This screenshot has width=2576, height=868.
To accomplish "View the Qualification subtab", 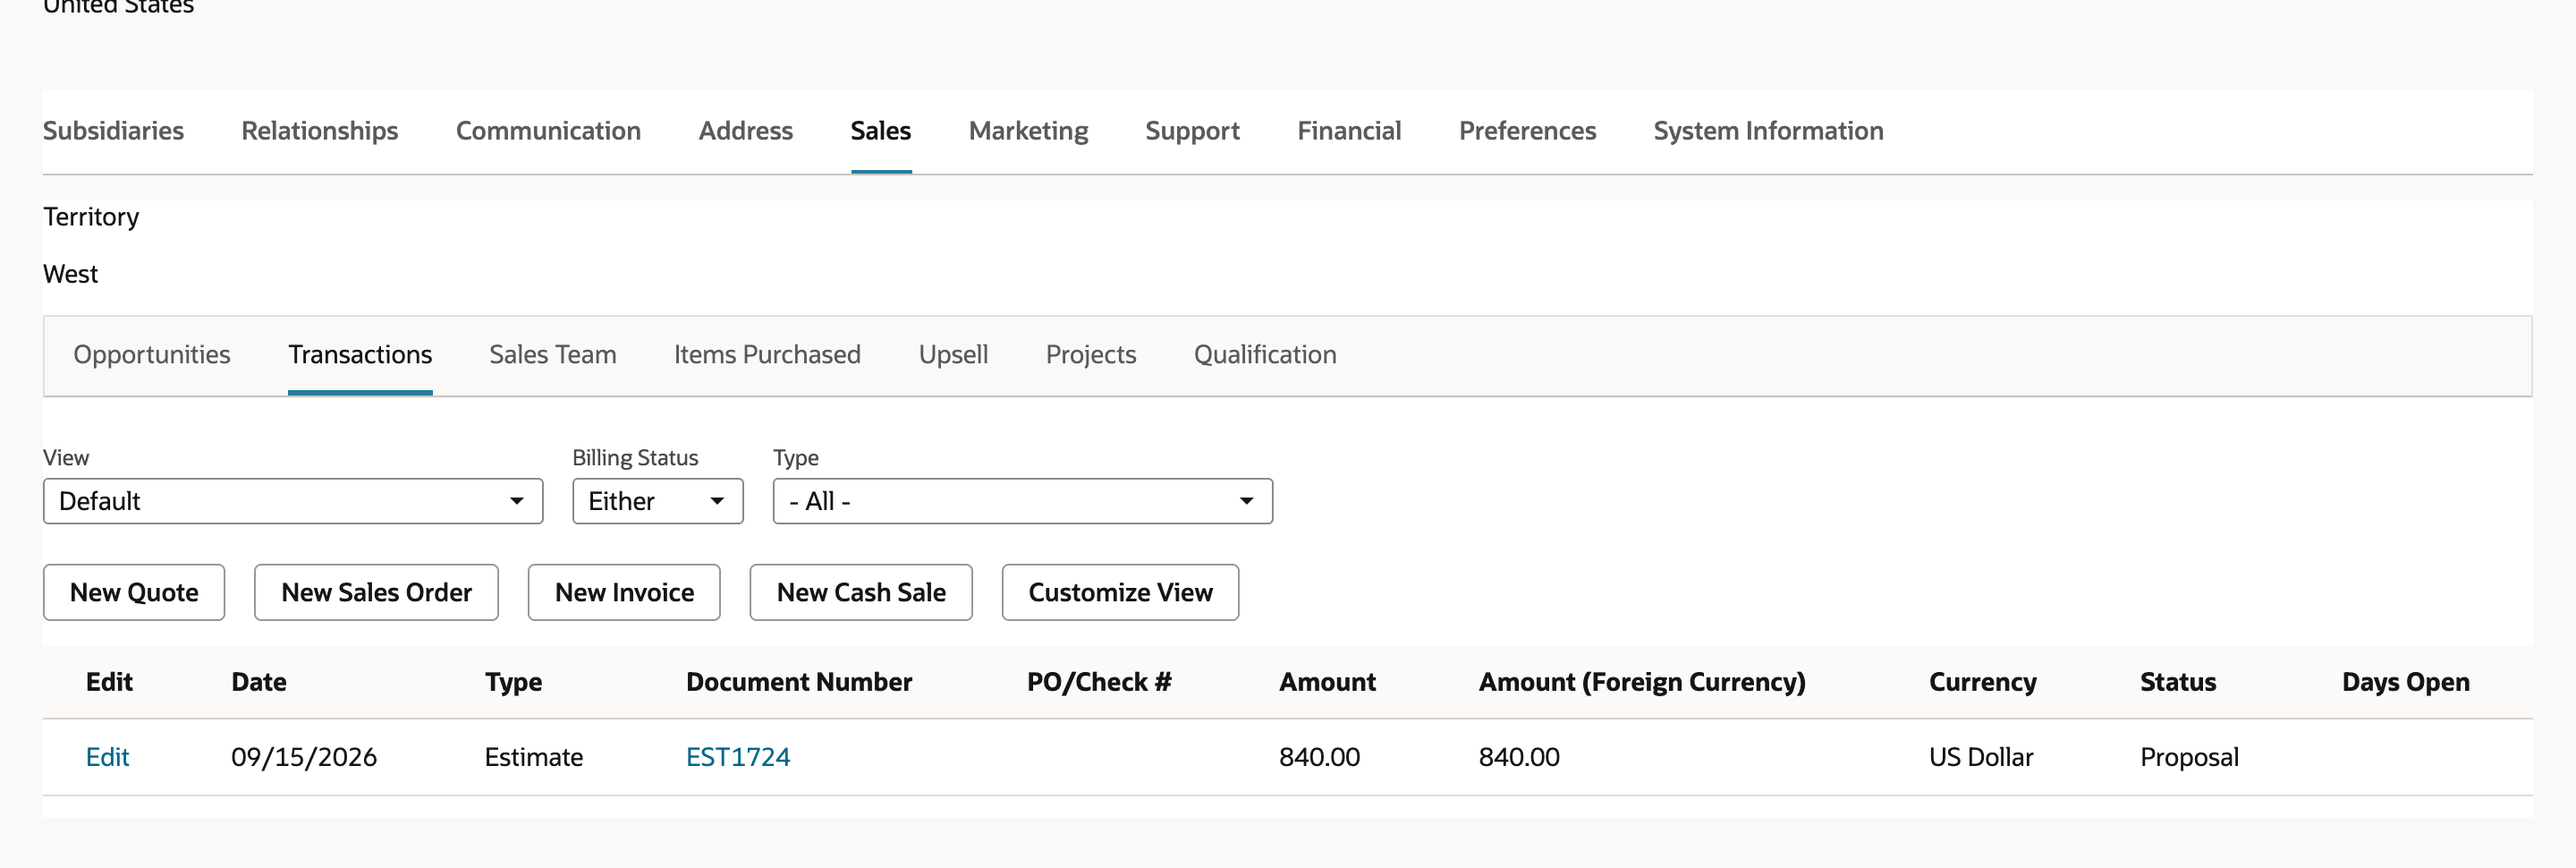I will click(1265, 355).
